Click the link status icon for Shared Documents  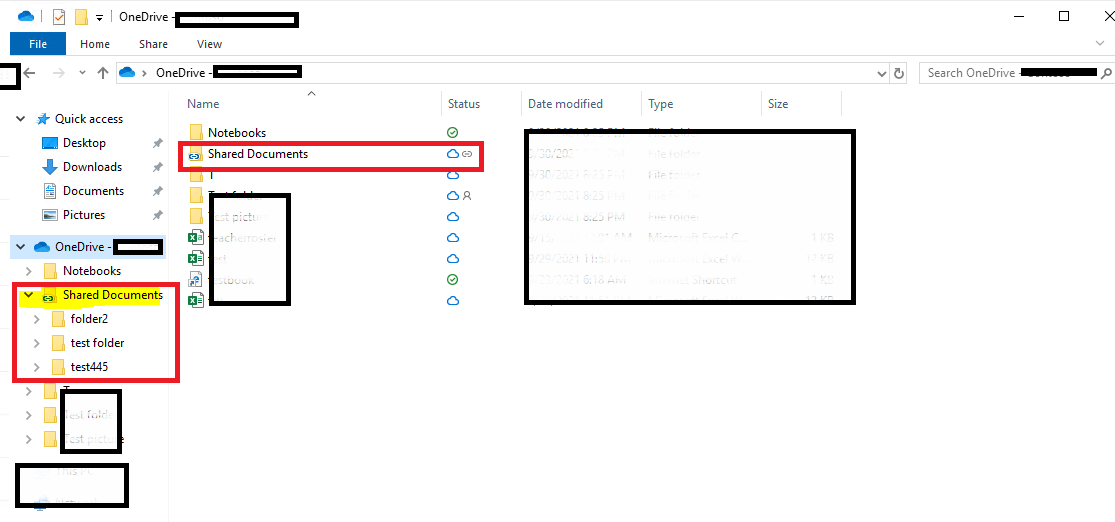pos(467,154)
